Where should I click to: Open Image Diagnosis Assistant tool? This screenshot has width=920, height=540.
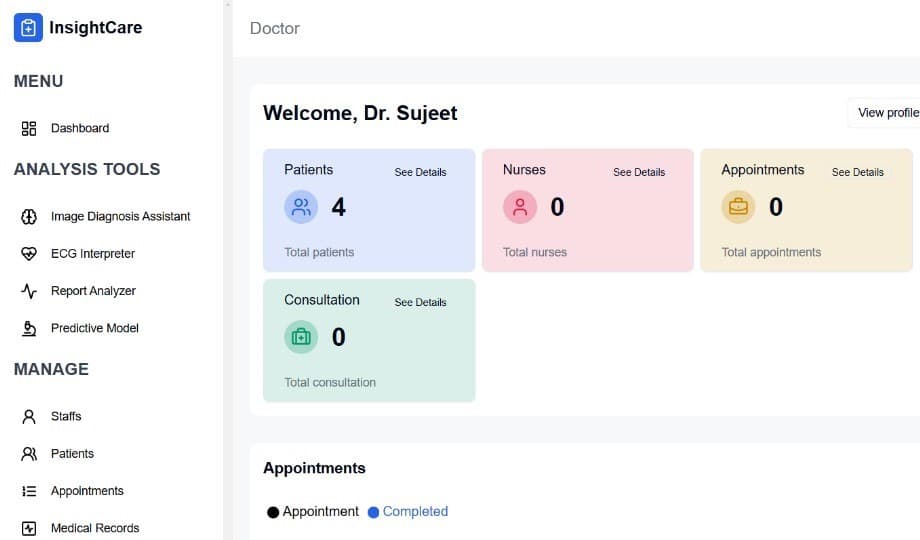[x=120, y=217]
